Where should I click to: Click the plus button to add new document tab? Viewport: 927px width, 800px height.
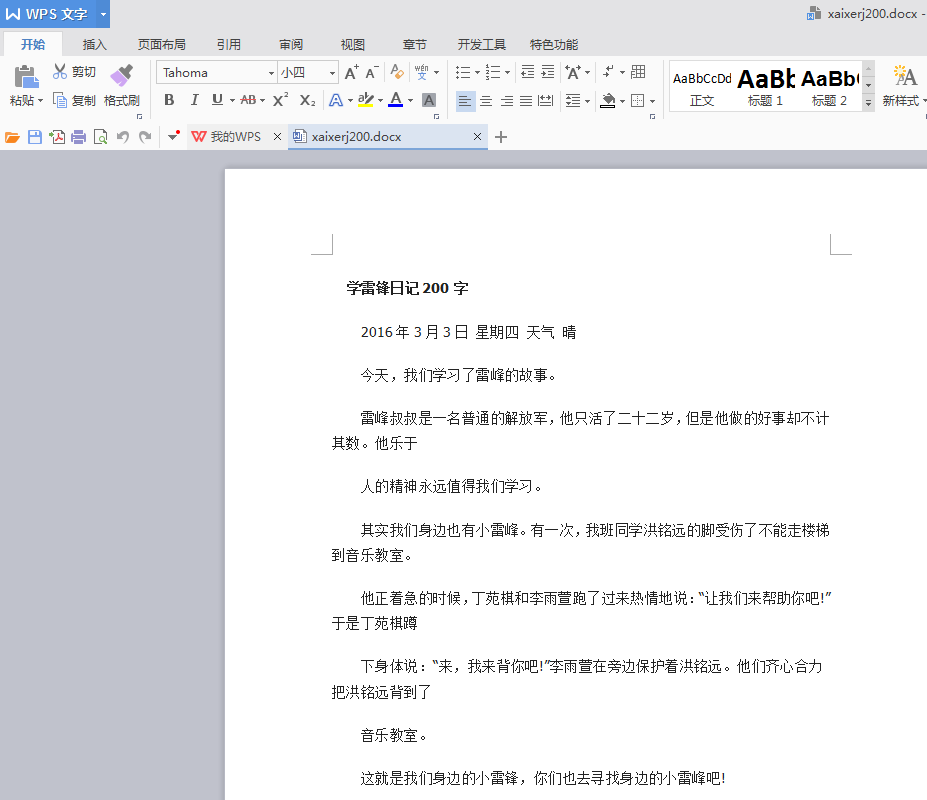click(501, 137)
